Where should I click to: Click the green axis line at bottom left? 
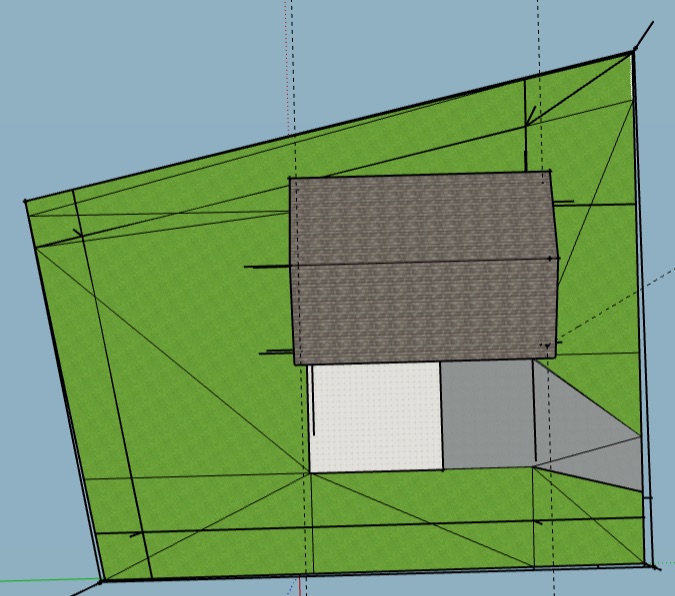point(40,580)
